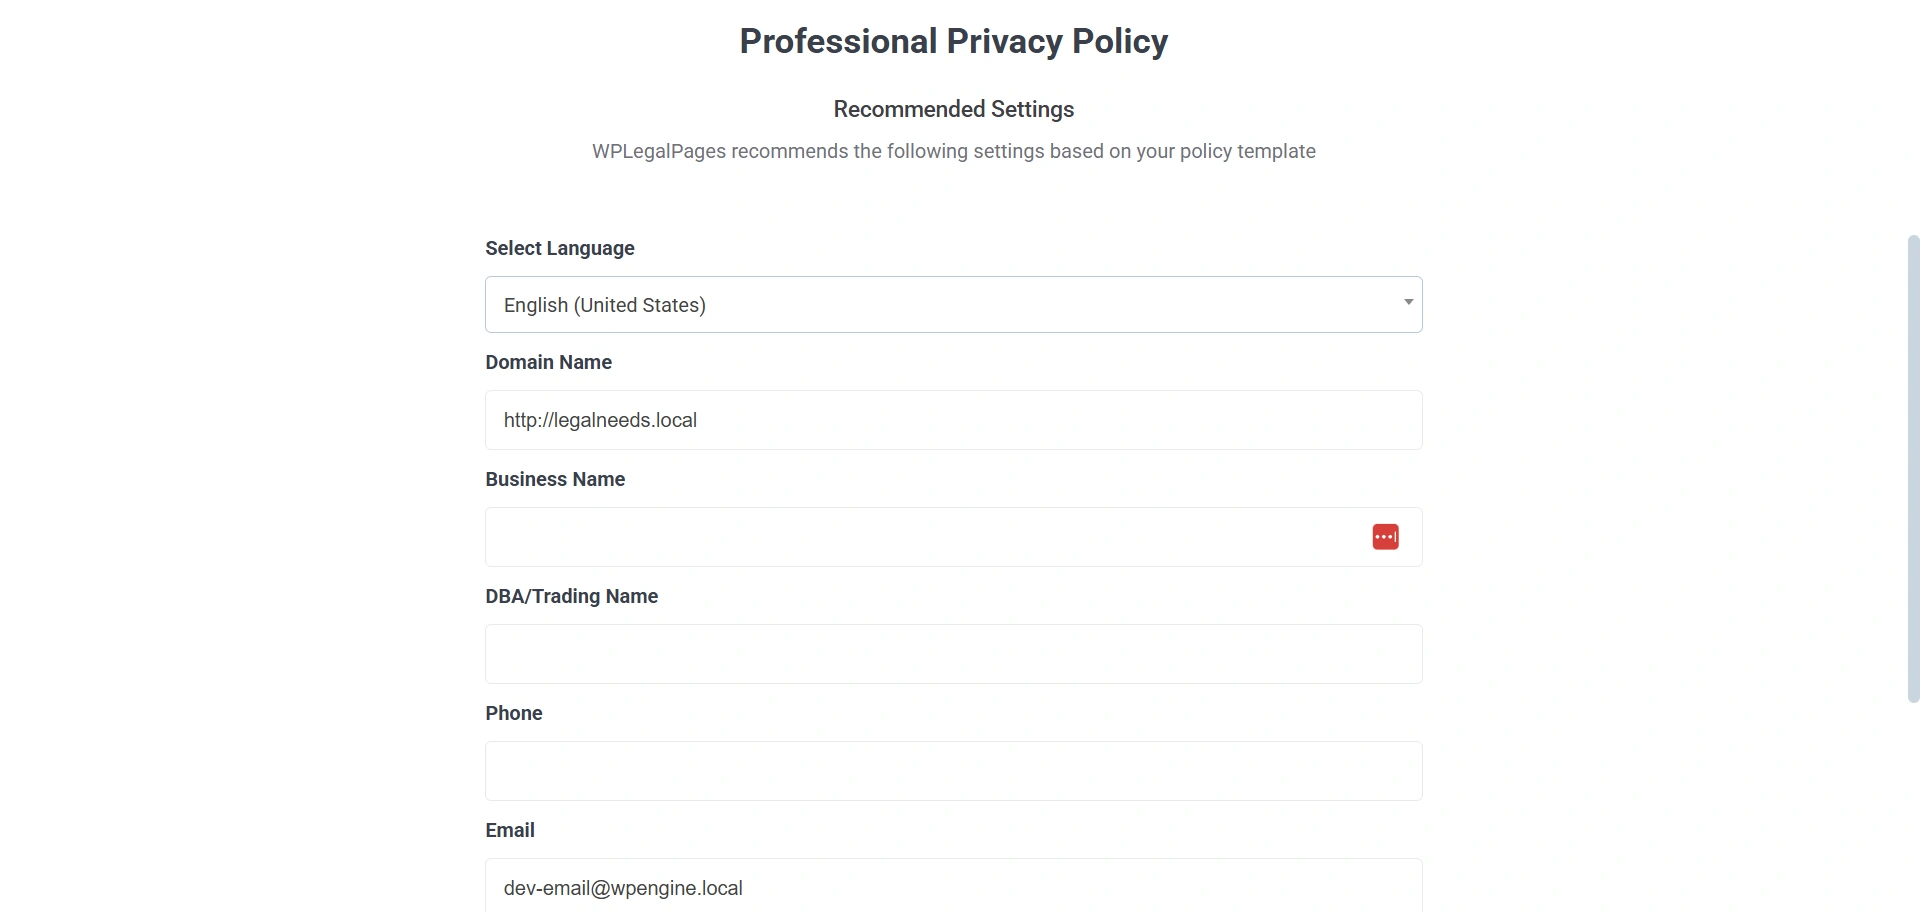This screenshot has height=912, width=1920.
Task: Focus the Email field containing dev-email@wpengine.local
Action: (953, 887)
